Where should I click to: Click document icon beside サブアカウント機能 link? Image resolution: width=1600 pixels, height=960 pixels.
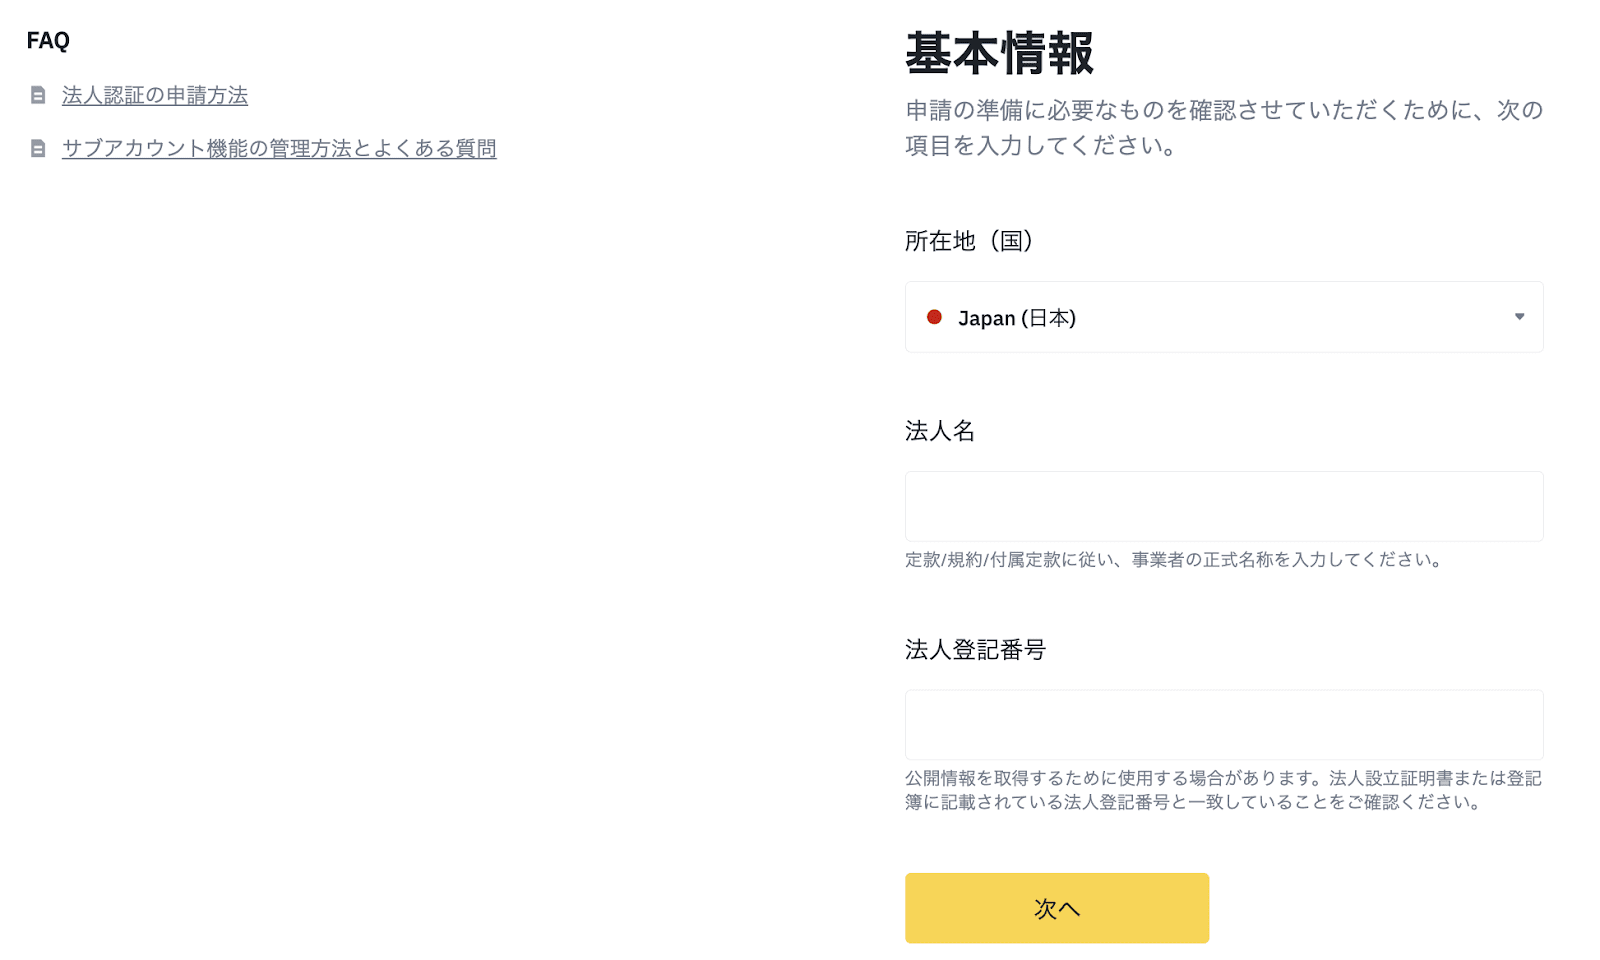point(38,149)
